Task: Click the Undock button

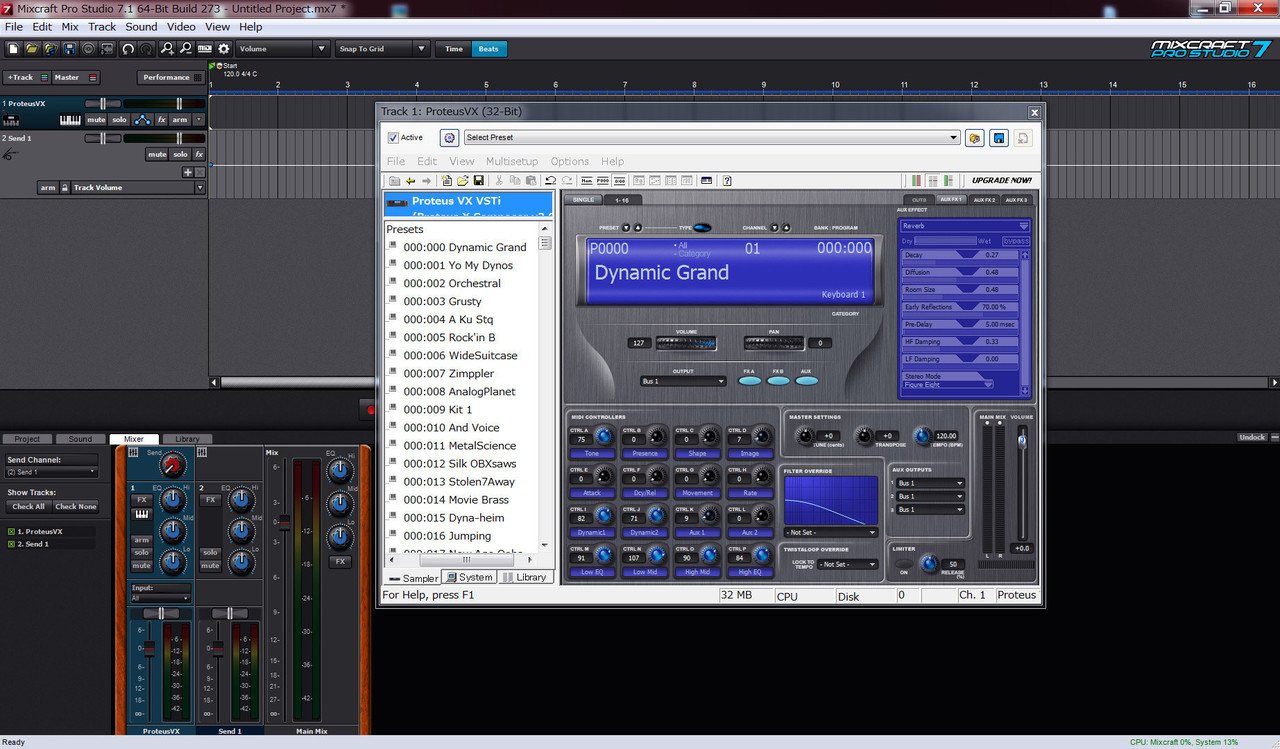Action: [x=1252, y=437]
